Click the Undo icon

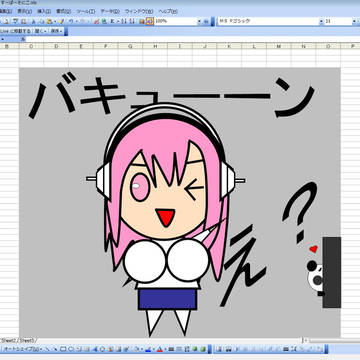click(x=71, y=21)
